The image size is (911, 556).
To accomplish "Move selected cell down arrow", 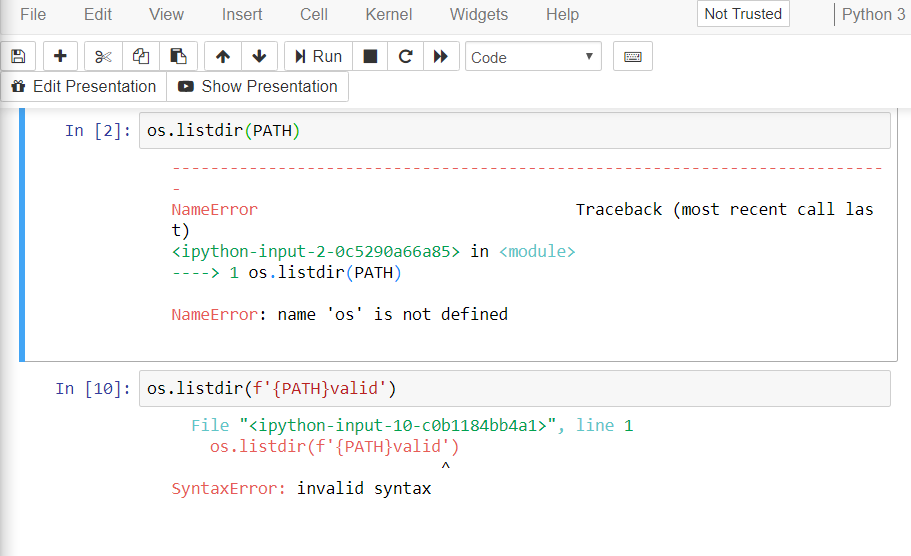I will click(x=259, y=57).
